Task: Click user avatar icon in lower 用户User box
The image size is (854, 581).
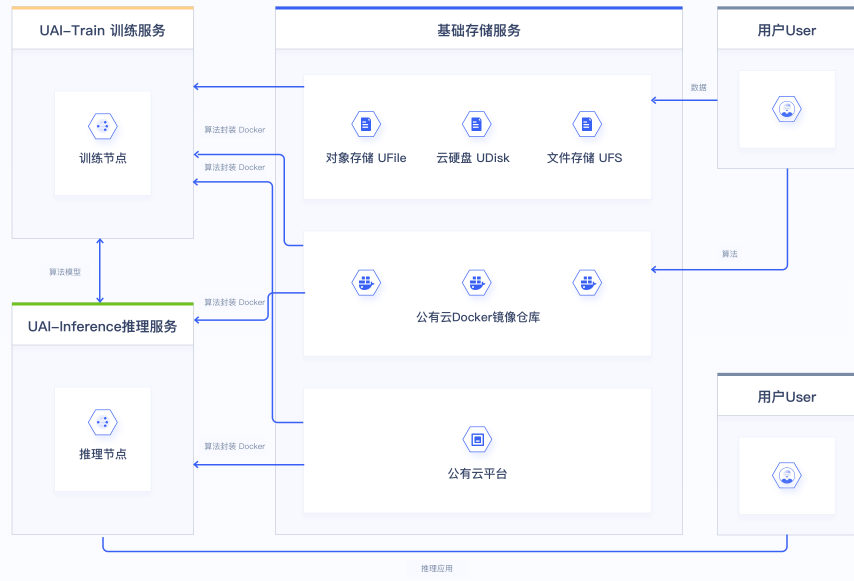Action: [786, 475]
